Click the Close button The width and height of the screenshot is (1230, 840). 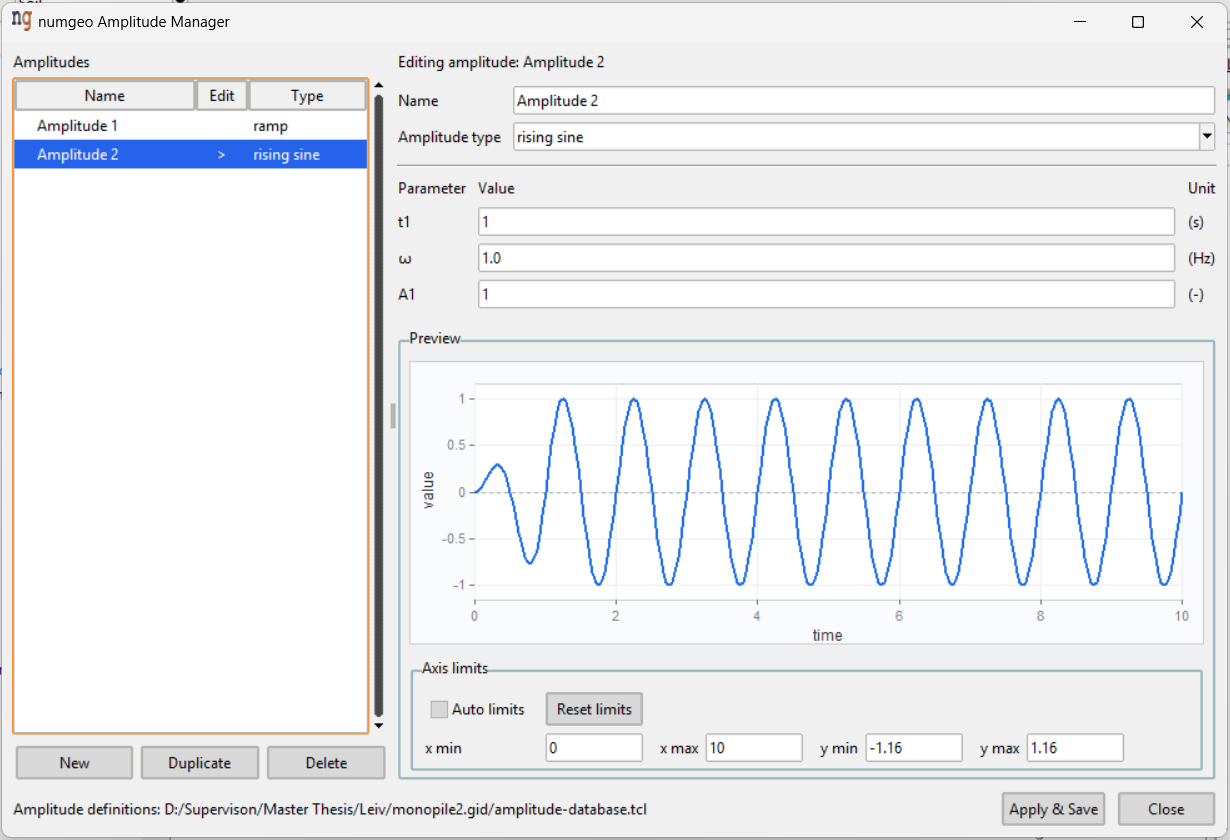tap(1166, 809)
